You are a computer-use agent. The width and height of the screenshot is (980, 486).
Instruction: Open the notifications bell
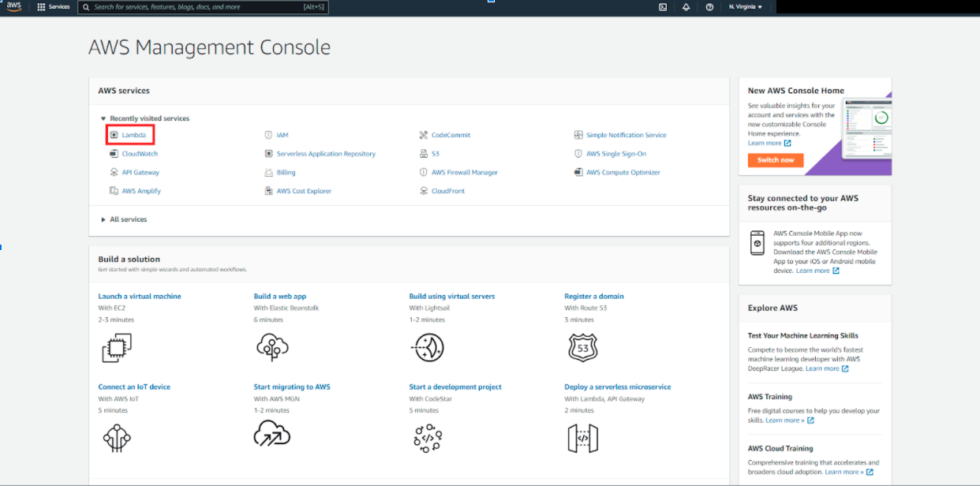pyautogui.click(x=686, y=7)
